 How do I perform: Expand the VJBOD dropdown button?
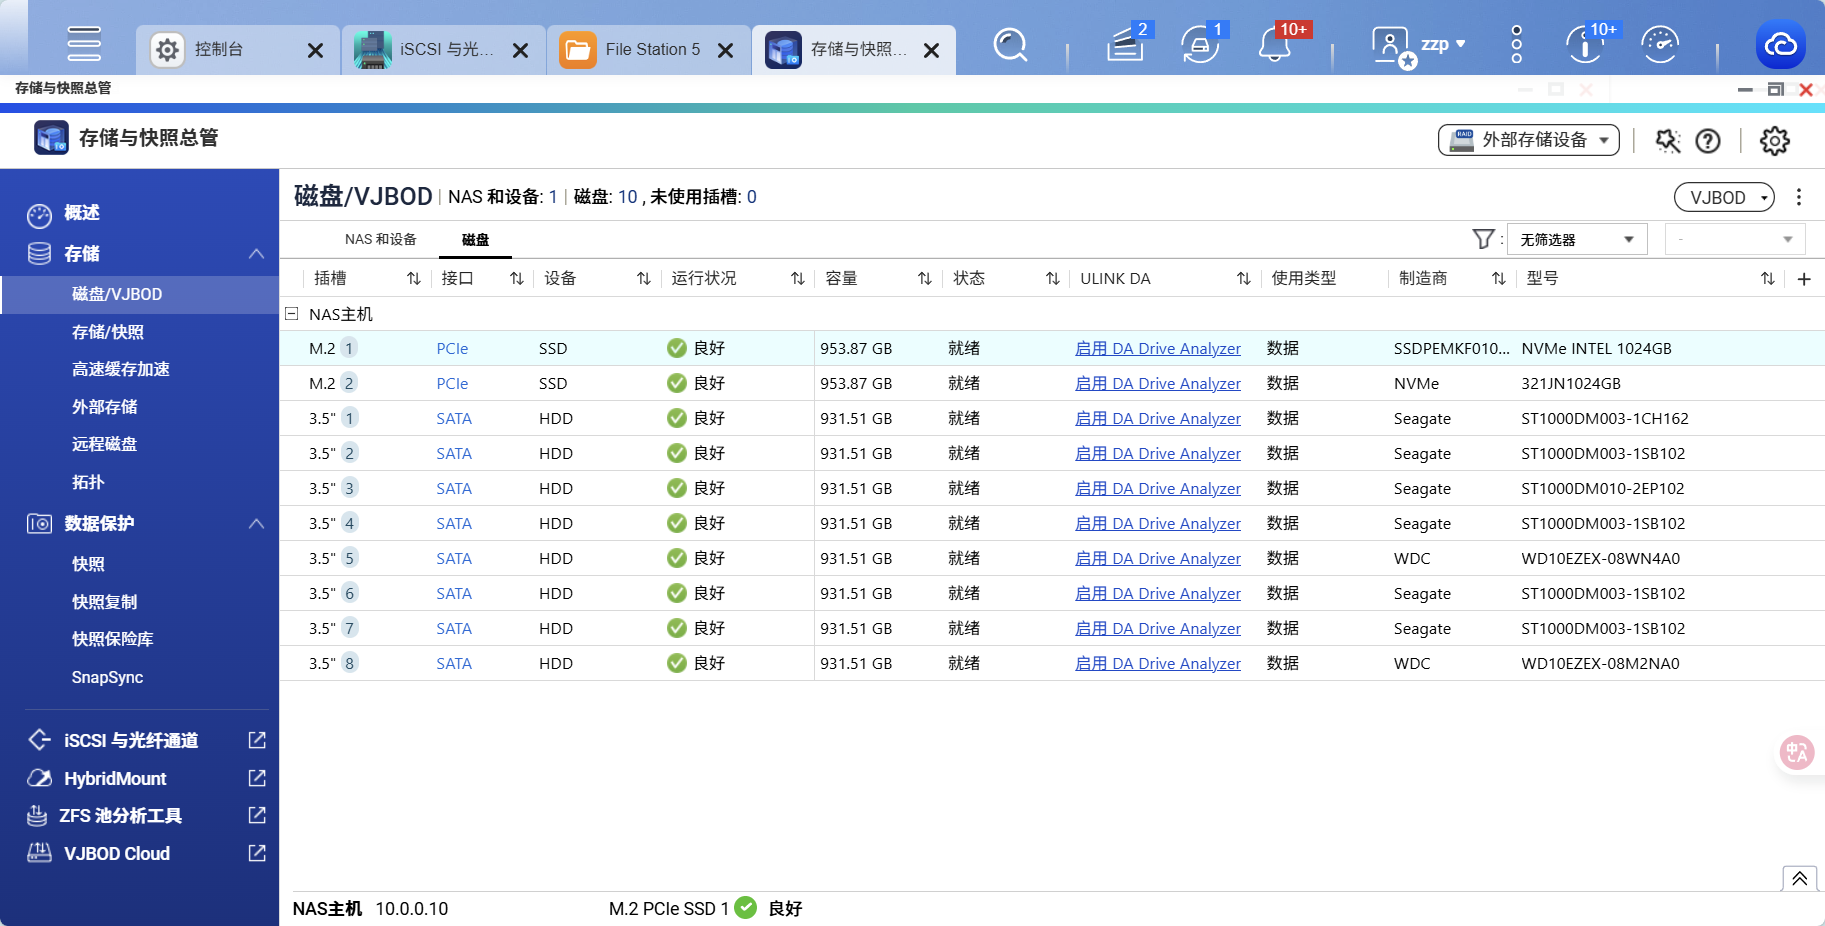point(1723,197)
